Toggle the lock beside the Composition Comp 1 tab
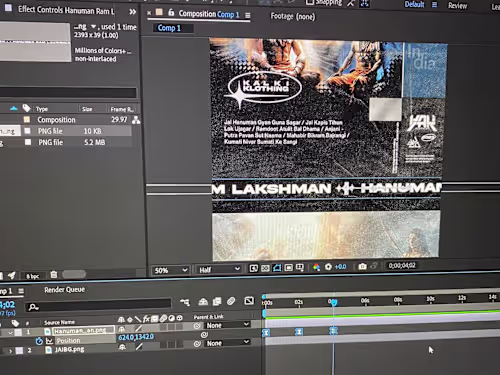This screenshot has height=375, width=500. click(x=171, y=13)
